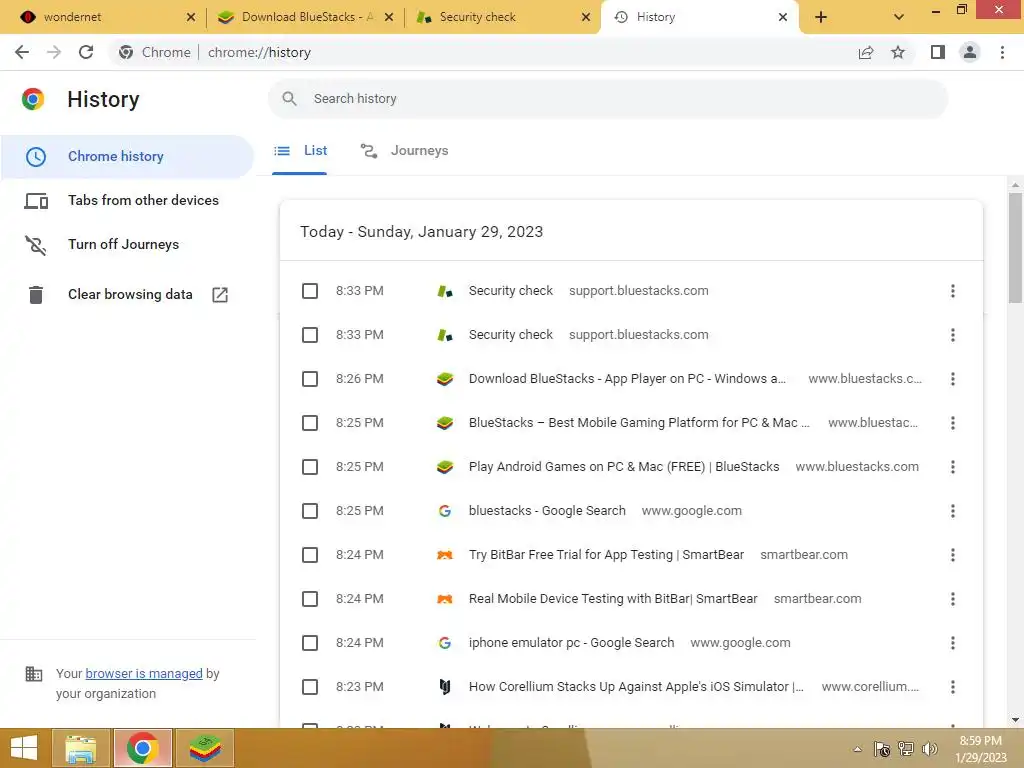Check the bluestacks Google Search entry
Image resolution: width=1024 pixels, height=768 pixels.
click(x=310, y=511)
